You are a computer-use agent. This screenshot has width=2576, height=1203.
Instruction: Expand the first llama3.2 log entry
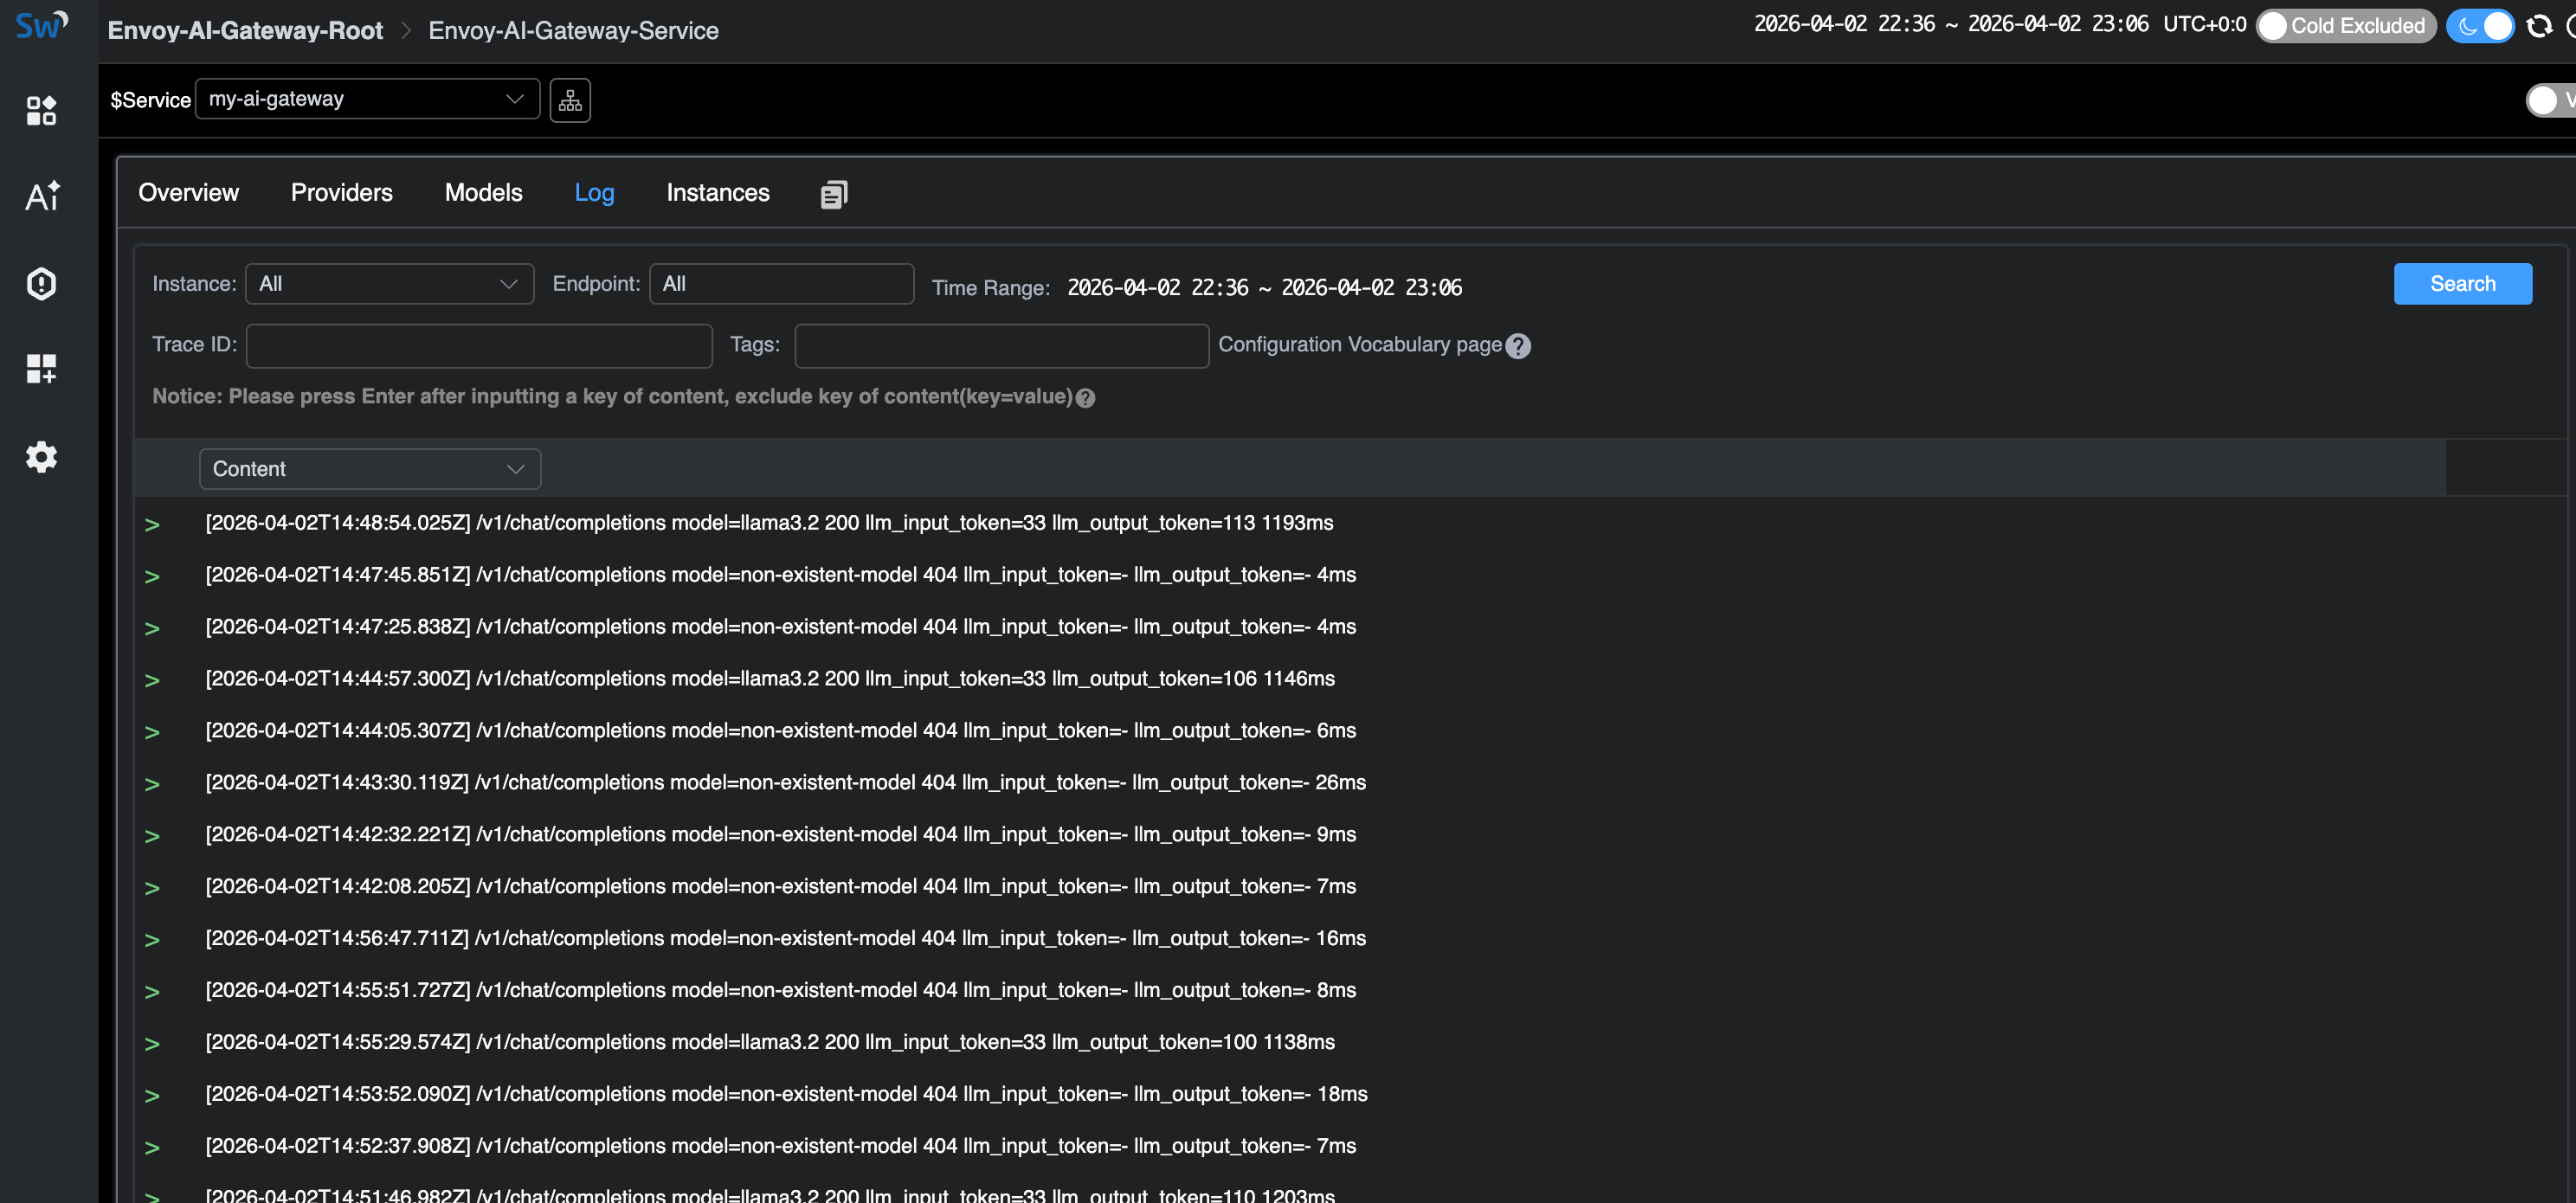point(152,522)
